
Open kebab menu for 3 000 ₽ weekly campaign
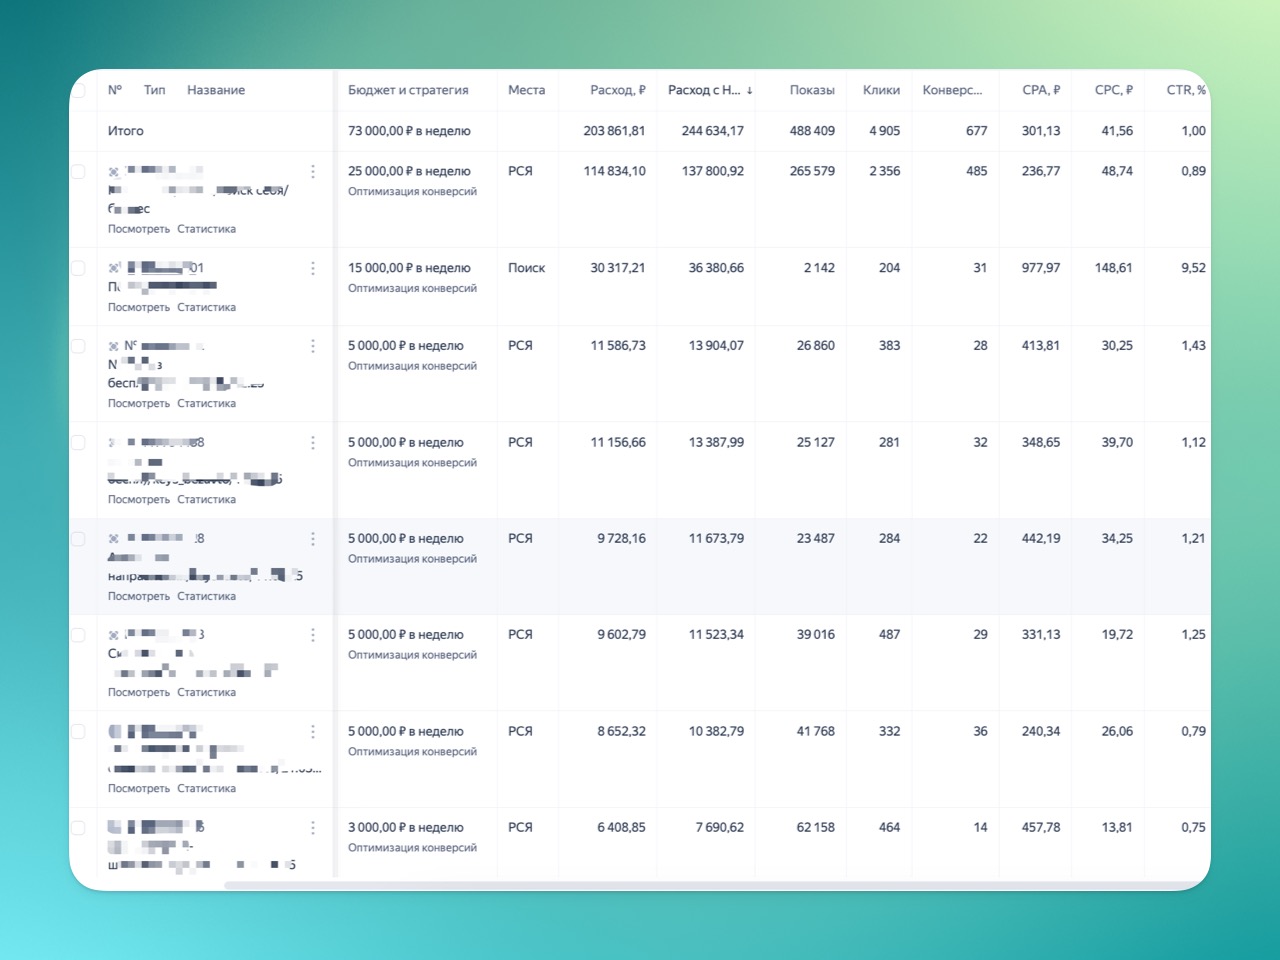(313, 828)
